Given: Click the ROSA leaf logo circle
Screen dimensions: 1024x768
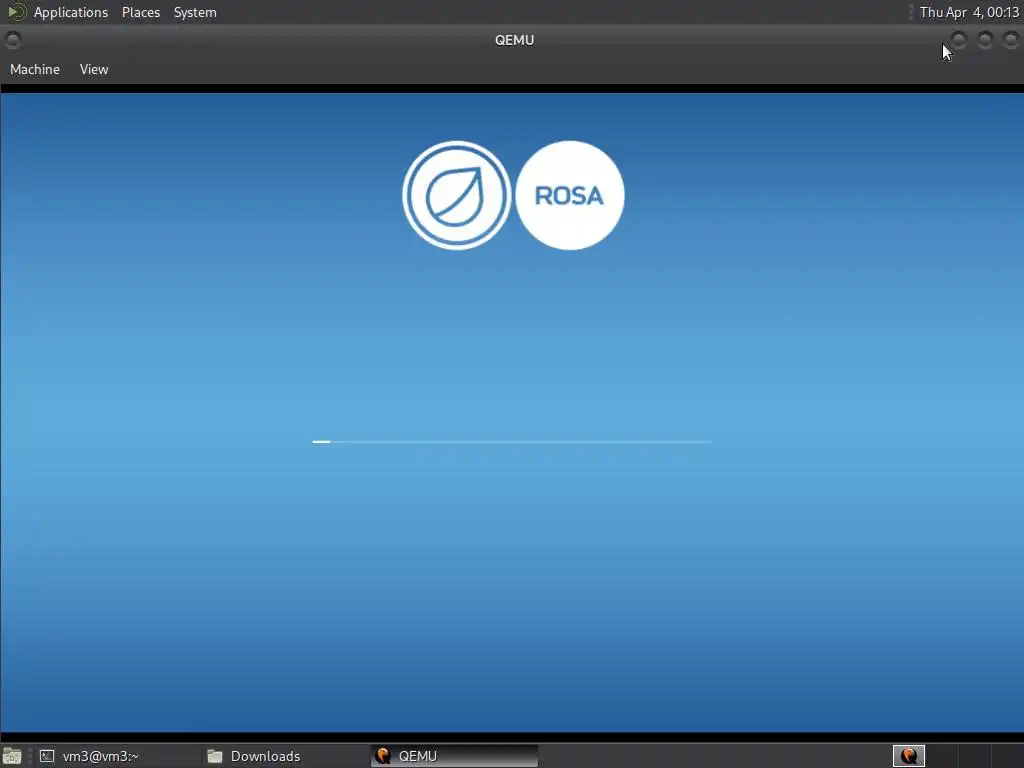Looking at the screenshot, I should [x=456, y=195].
